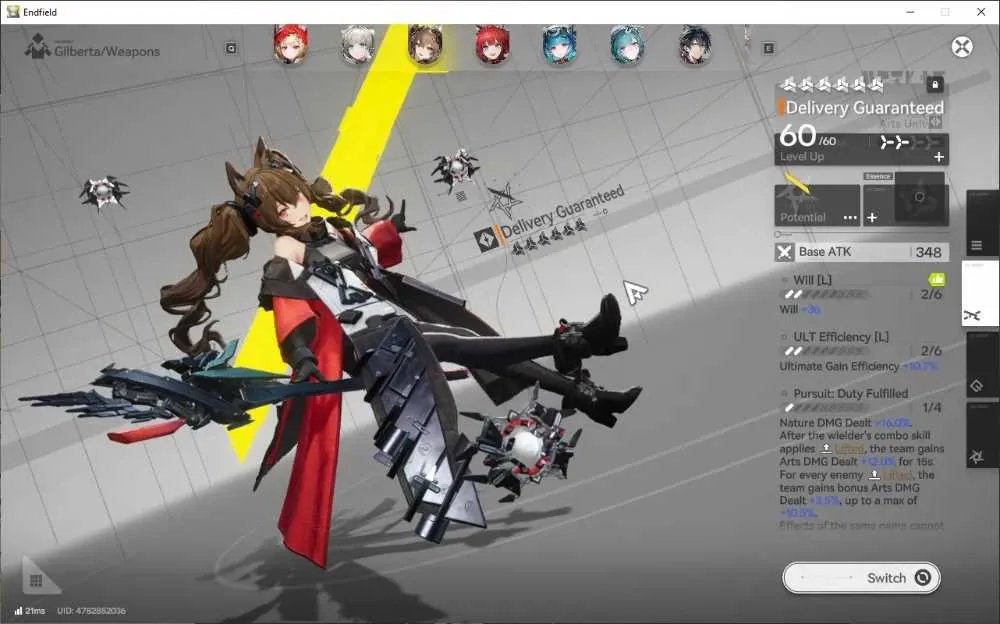Viewport: 1000px width, 624px height.
Task: Select the teal-haired operator portrait
Action: pos(627,45)
